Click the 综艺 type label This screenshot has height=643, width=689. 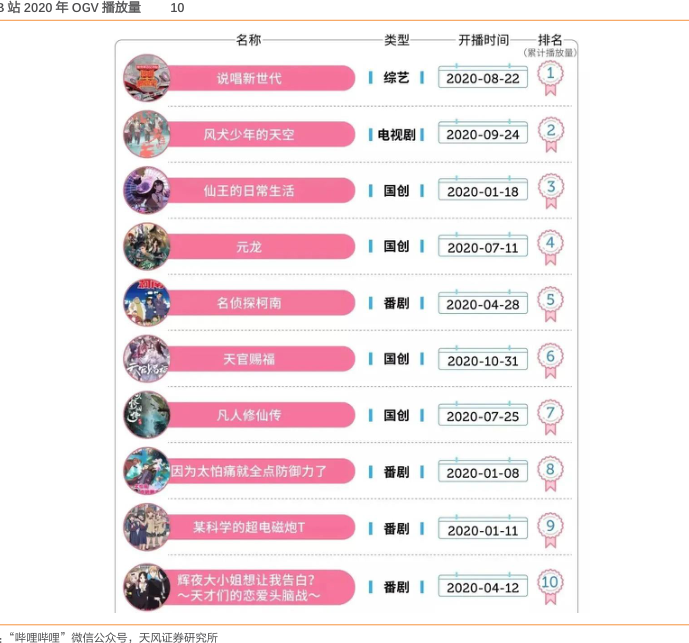click(396, 78)
